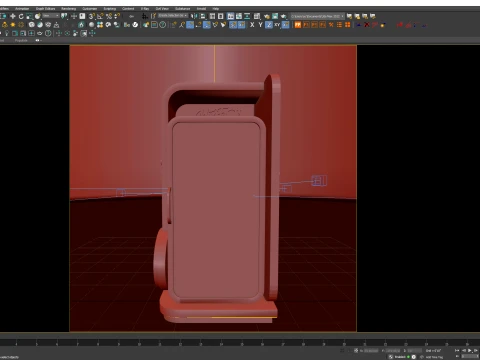Toggle the Layer Explorer icon
Screen dimensions: 480x360
coord(220,16)
